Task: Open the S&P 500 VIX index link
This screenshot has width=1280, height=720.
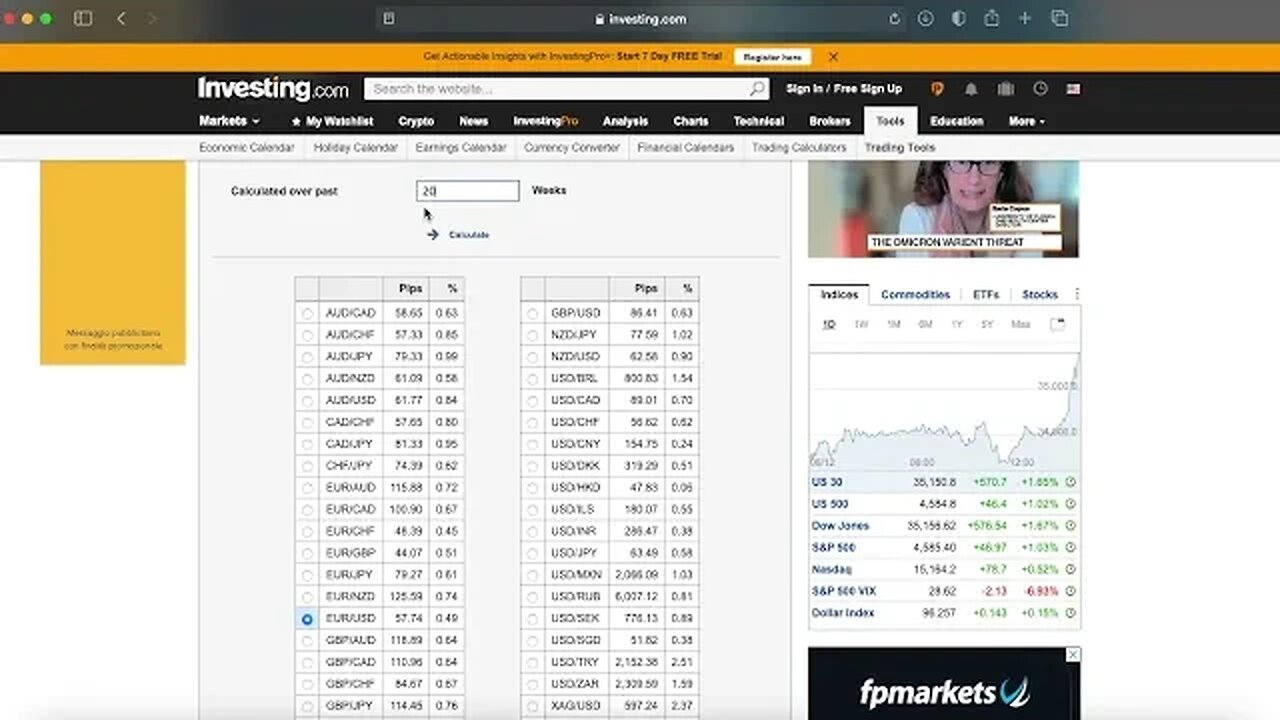Action: coord(844,591)
